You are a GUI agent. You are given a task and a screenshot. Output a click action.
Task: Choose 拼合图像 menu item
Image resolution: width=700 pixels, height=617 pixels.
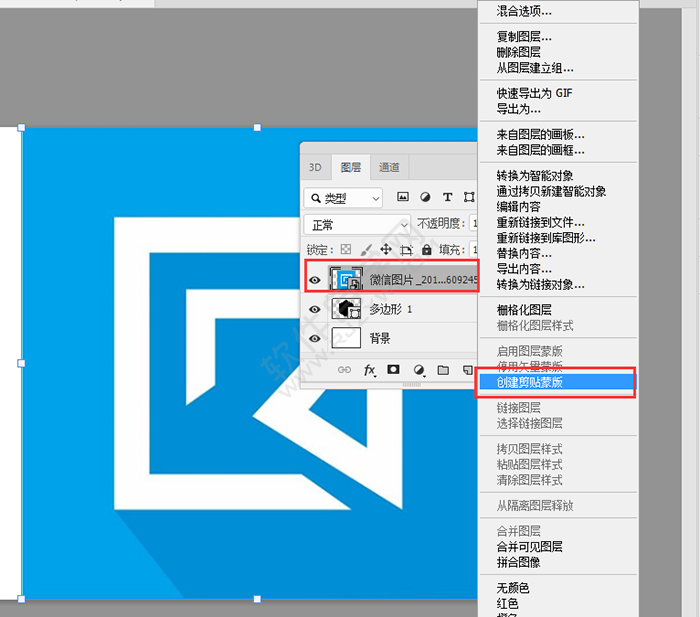point(518,563)
